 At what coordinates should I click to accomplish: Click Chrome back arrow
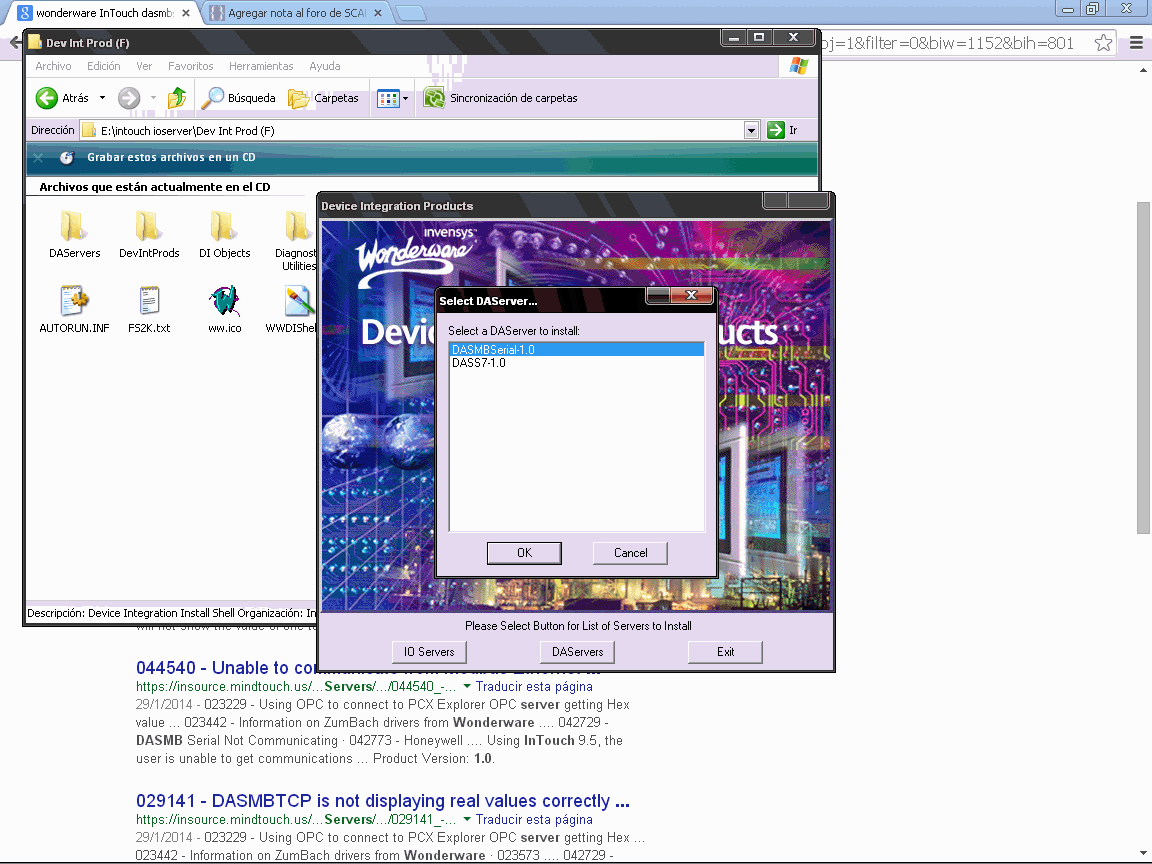tap(15, 43)
